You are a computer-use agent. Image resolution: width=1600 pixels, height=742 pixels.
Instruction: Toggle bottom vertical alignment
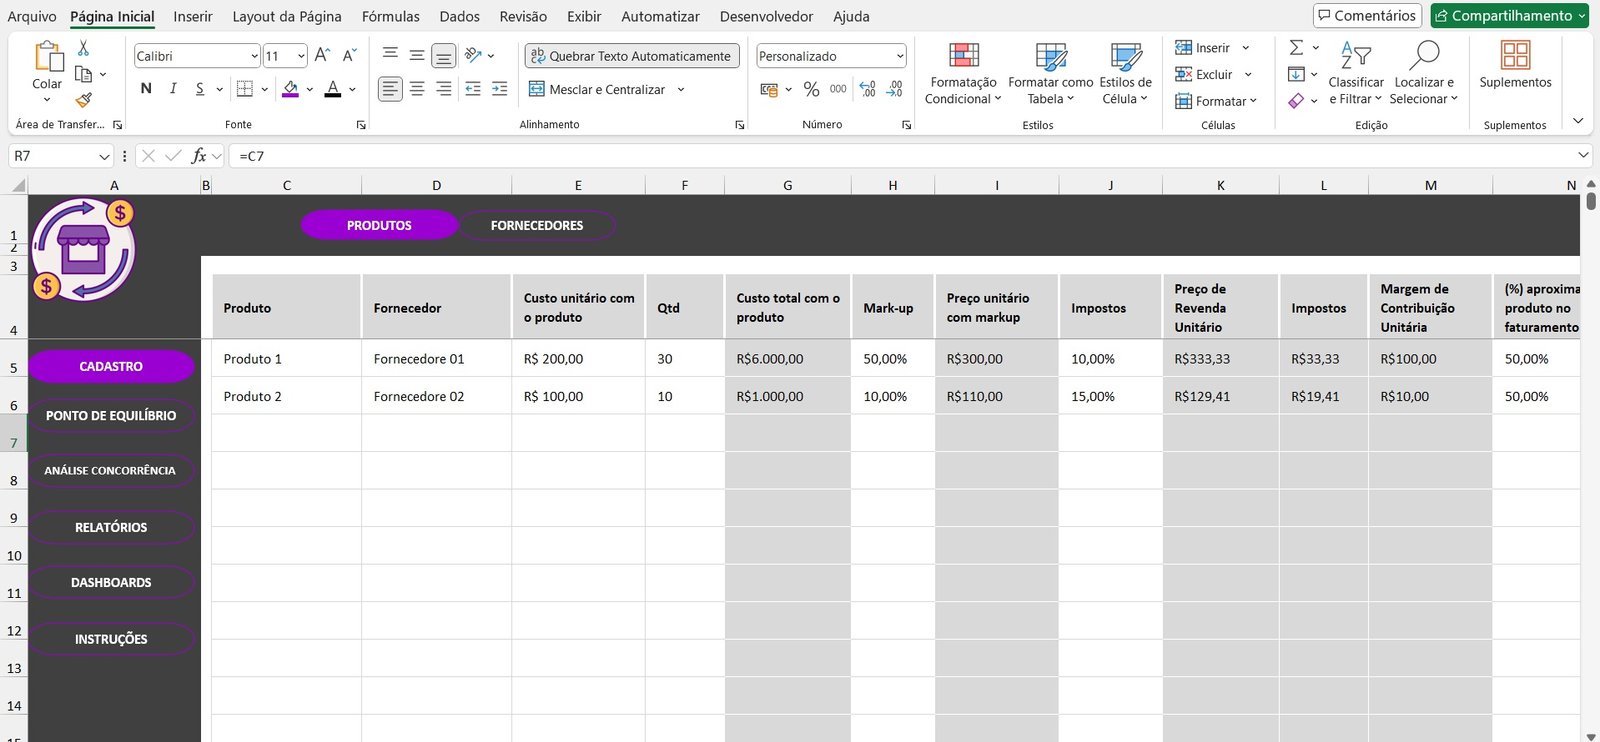click(x=444, y=56)
